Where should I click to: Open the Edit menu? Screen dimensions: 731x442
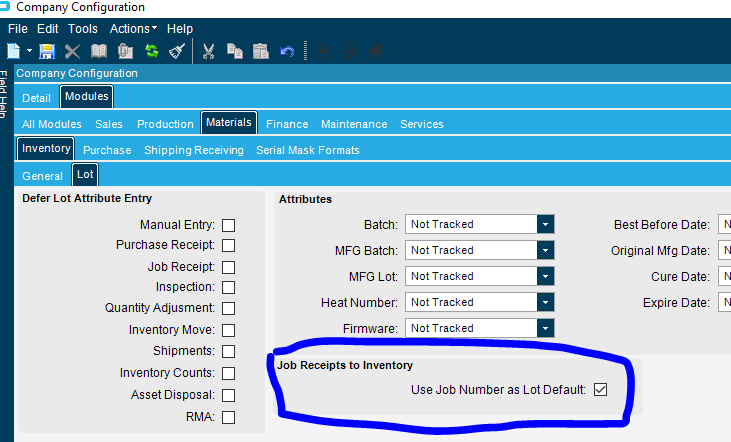pos(48,29)
